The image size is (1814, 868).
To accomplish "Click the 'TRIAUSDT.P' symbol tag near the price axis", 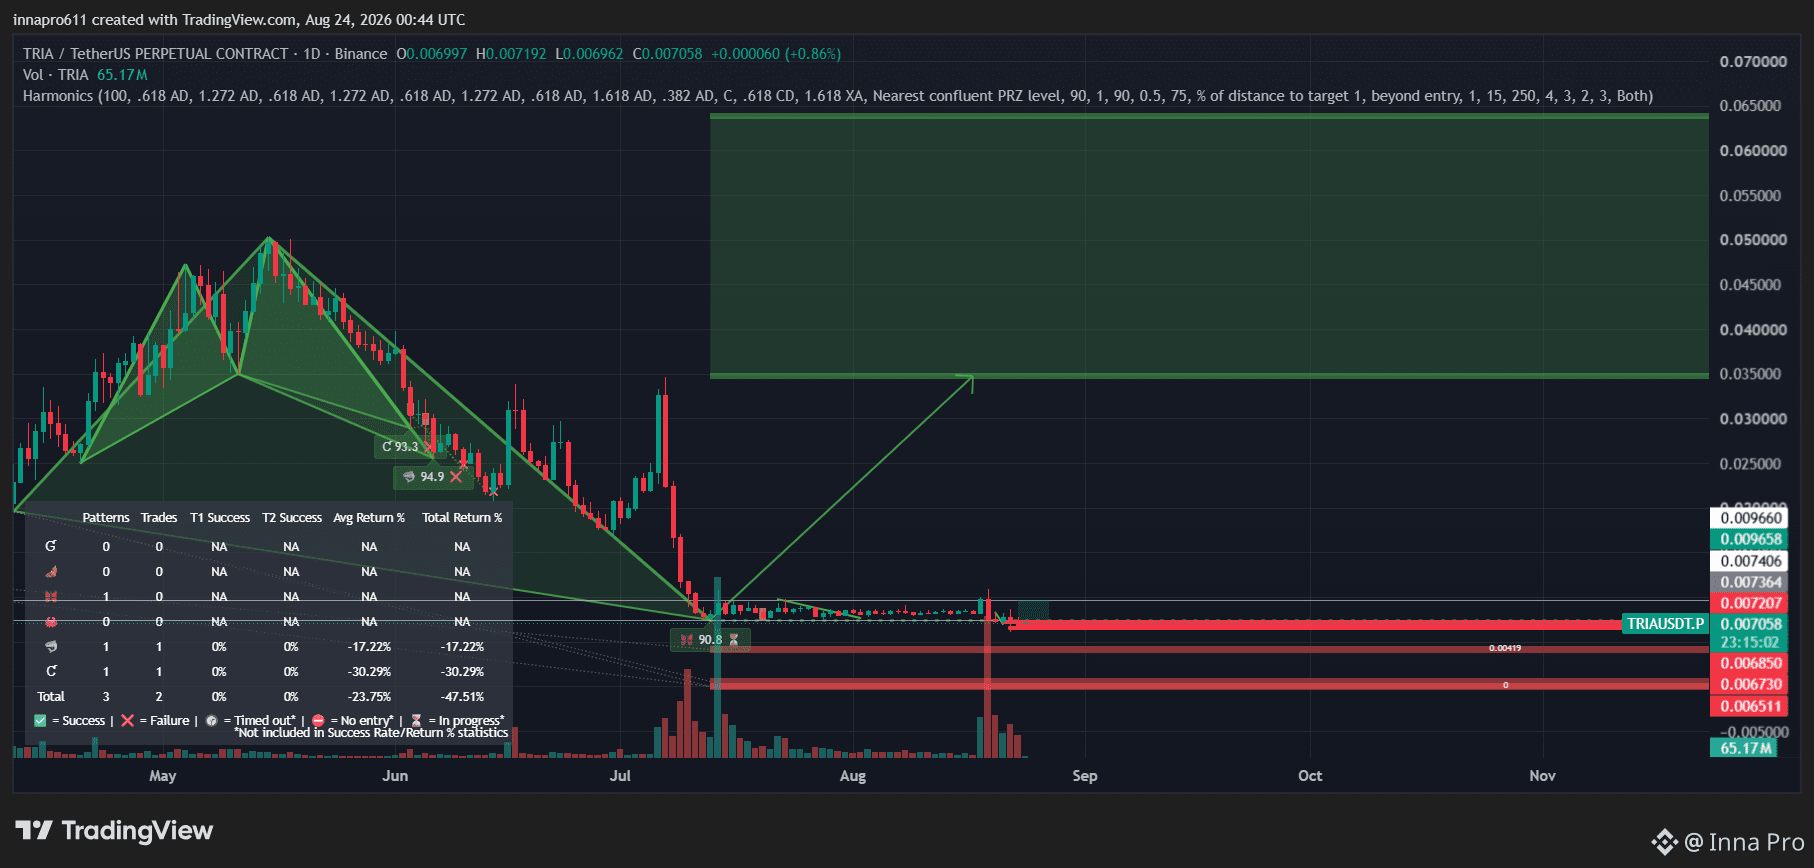I will point(1665,624).
